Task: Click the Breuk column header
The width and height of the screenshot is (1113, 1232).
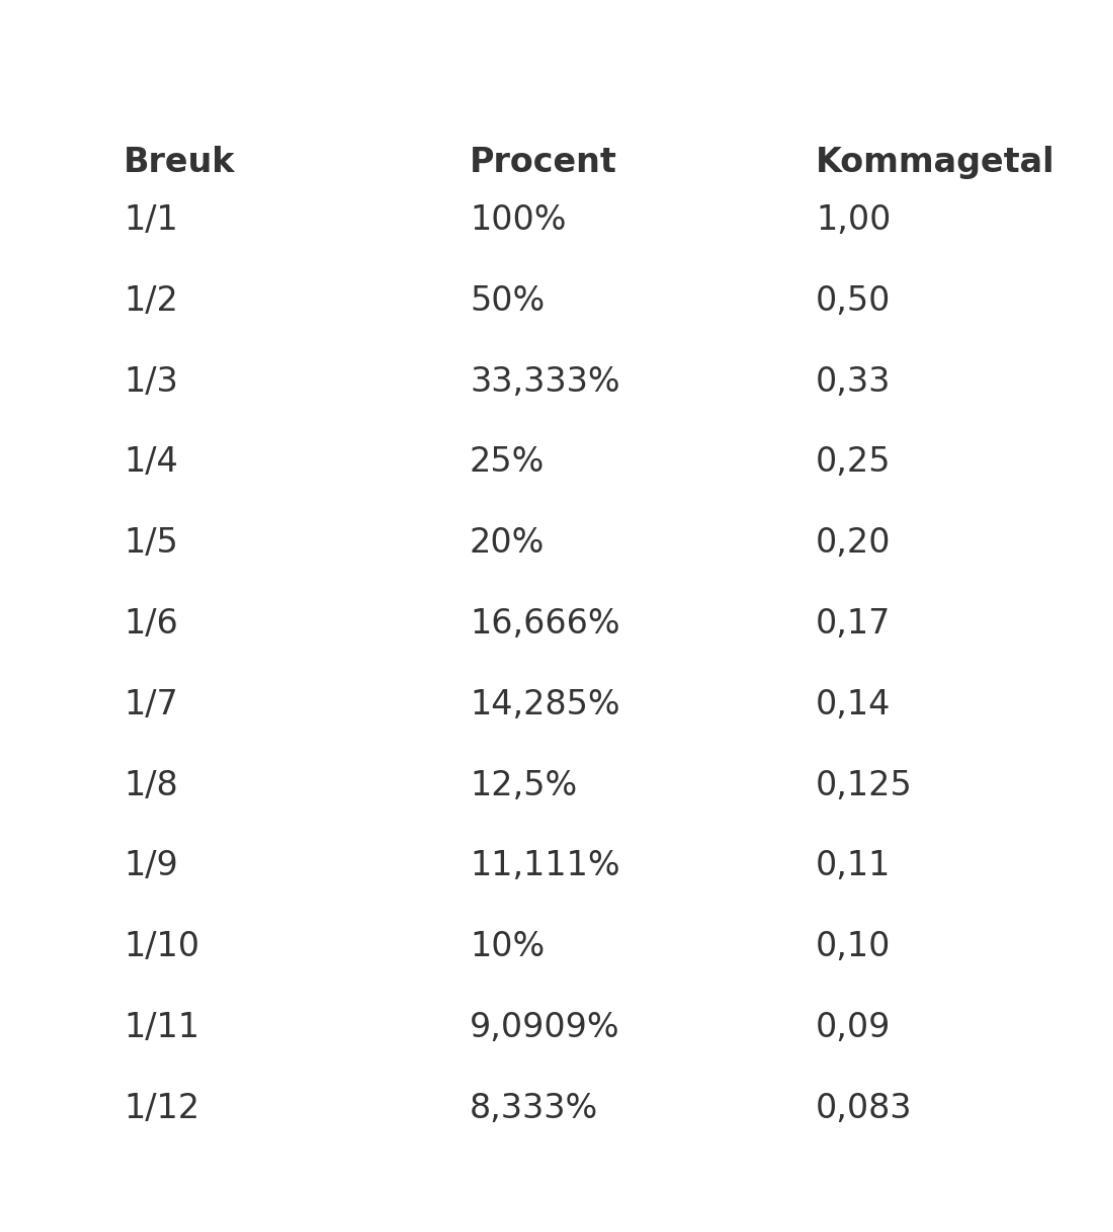Action: tap(179, 161)
